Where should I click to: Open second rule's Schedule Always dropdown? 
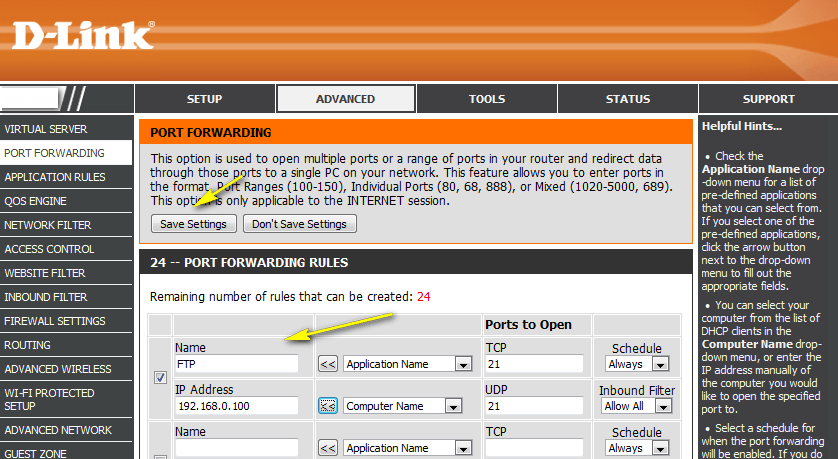(637, 448)
